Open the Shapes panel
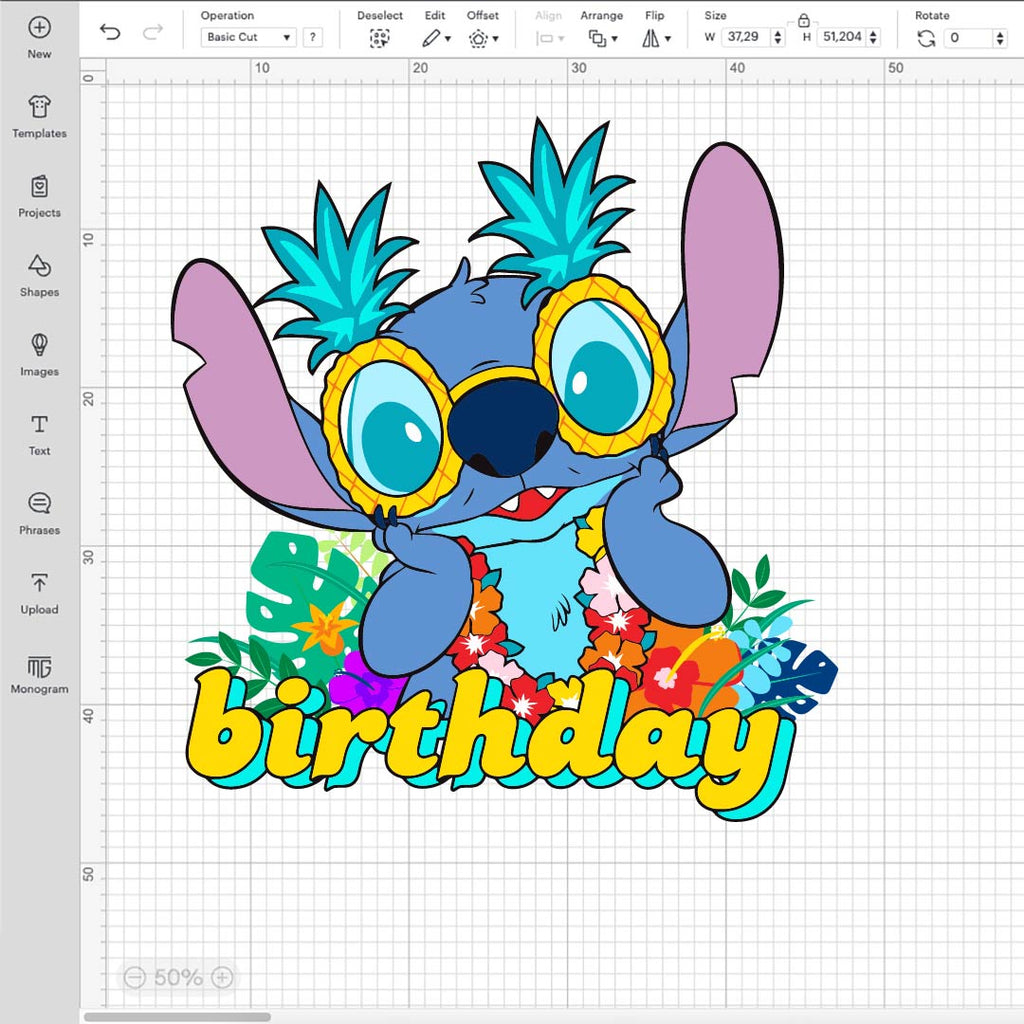 tap(39, 267)
